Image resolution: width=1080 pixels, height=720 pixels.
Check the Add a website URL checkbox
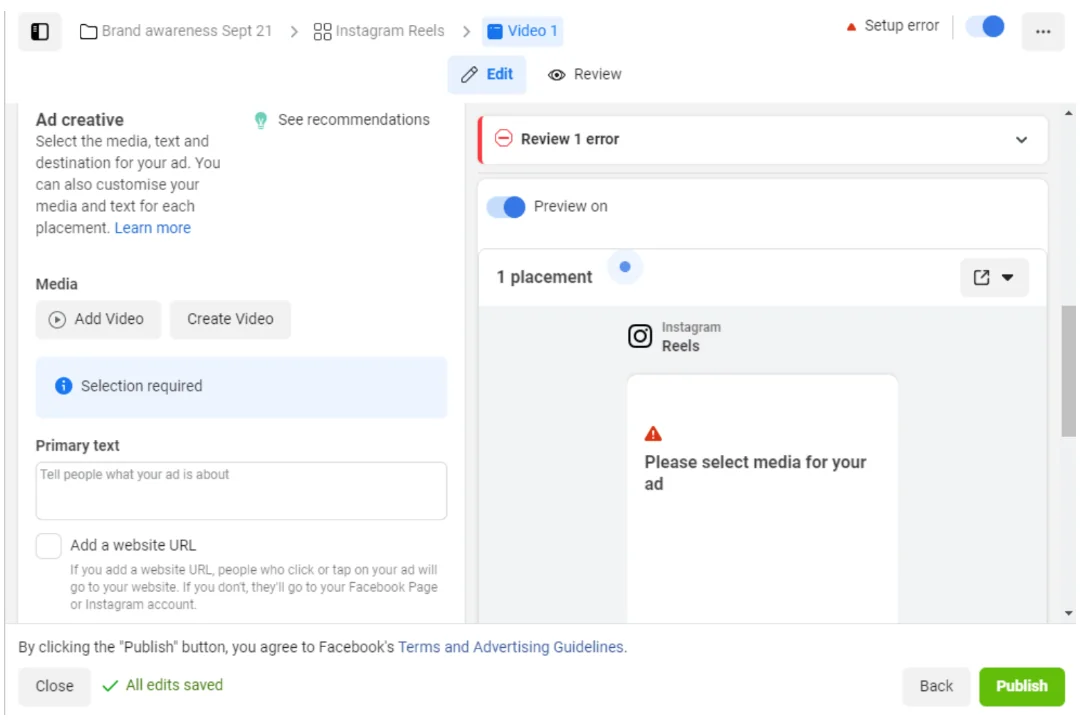pos(48,546)
